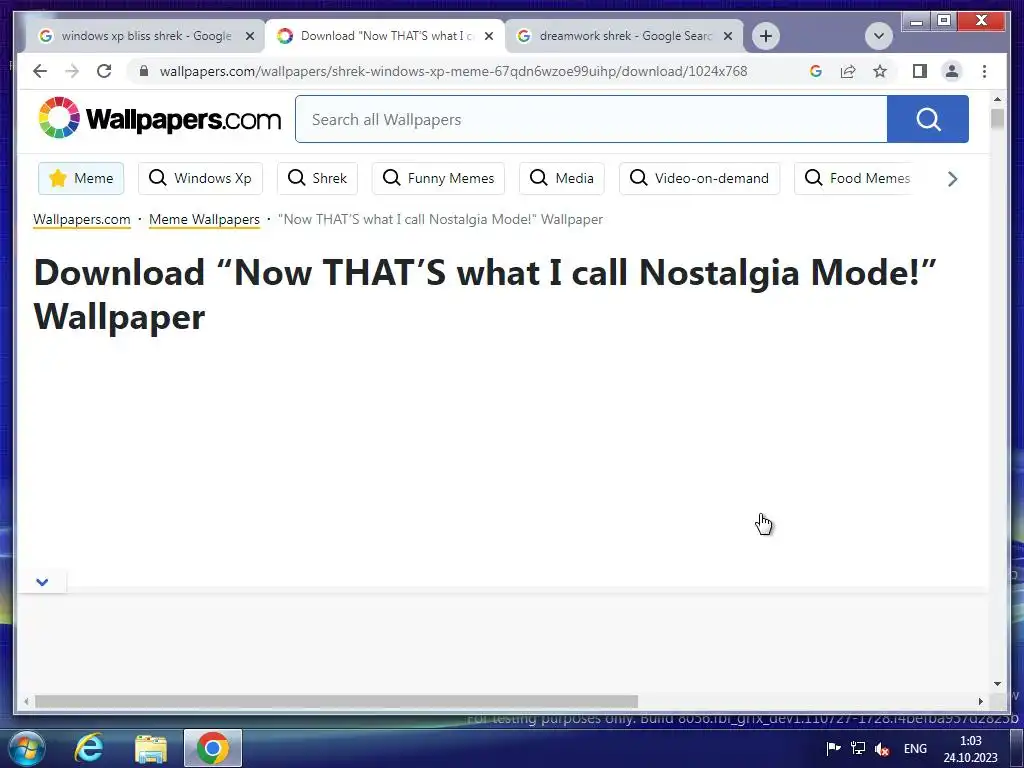Select the Media search chip
The height and width of the screenshot is (768, 1024).
562,178
